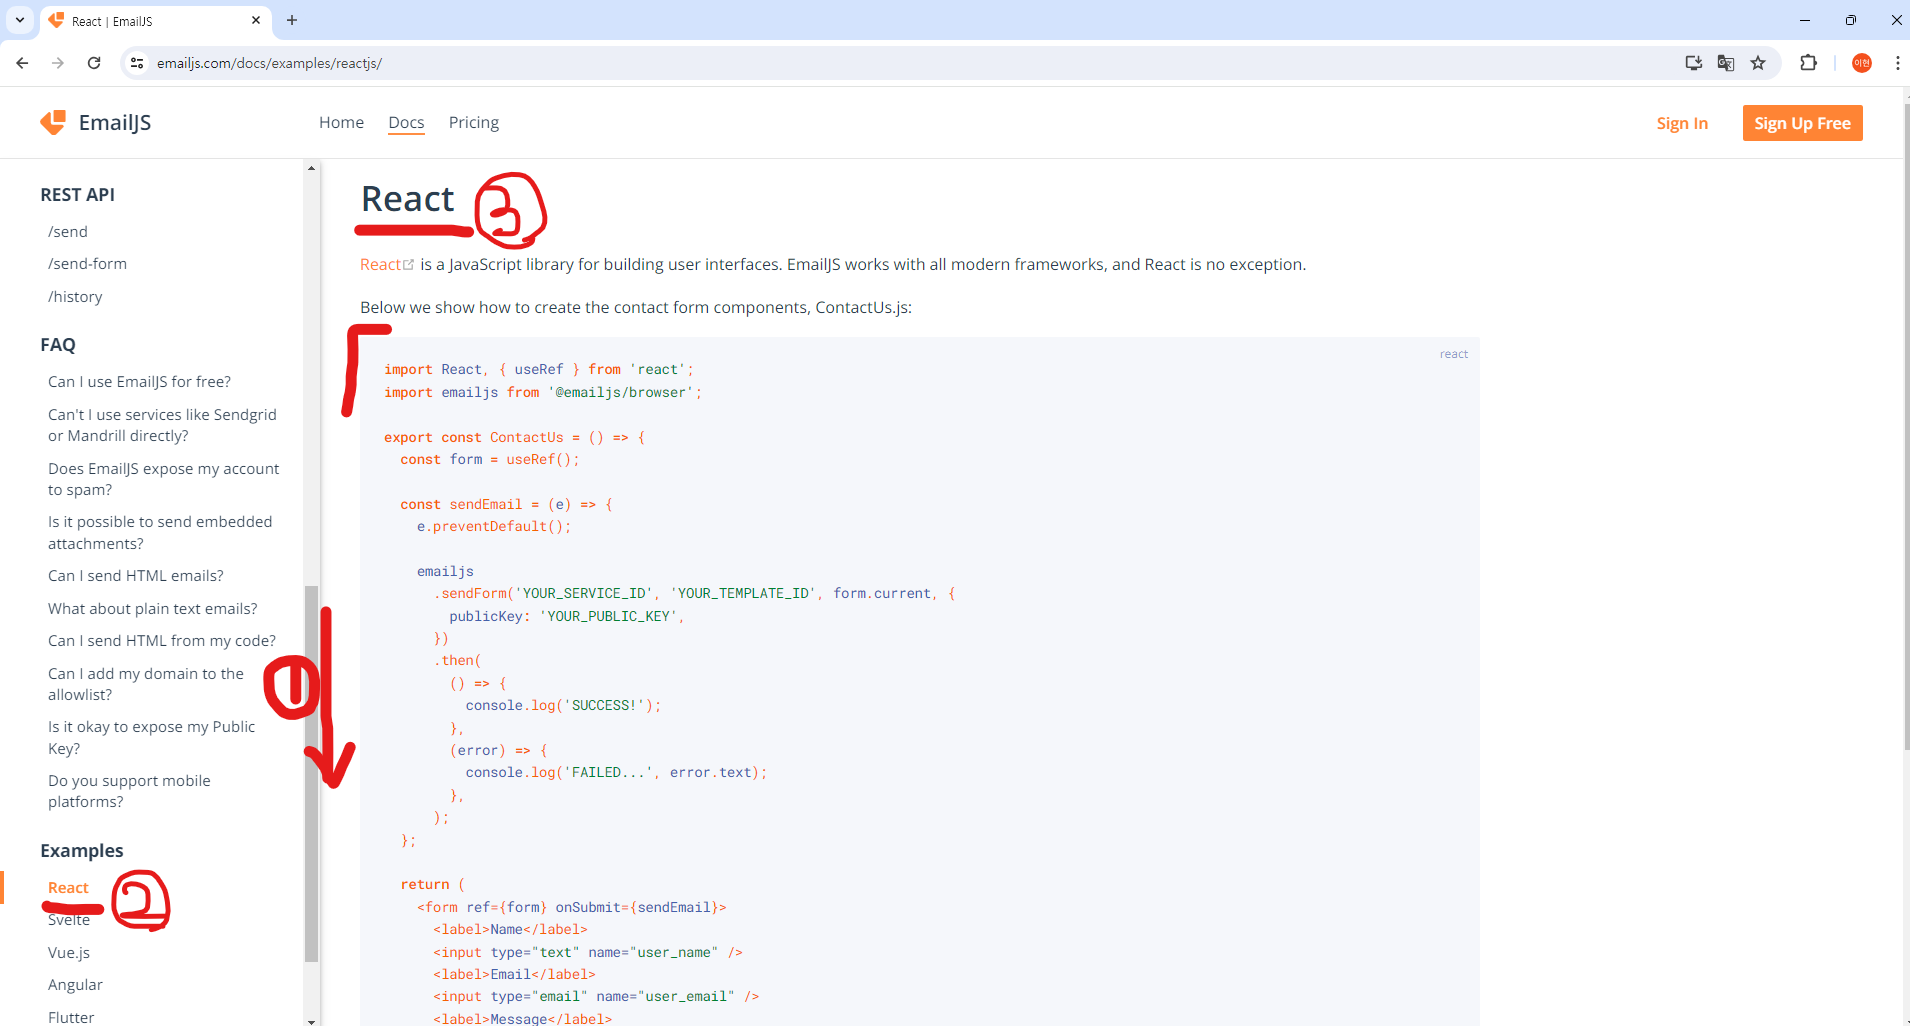
Task: Select Angular in the Examples sidebar
Action: coord(75,985)
